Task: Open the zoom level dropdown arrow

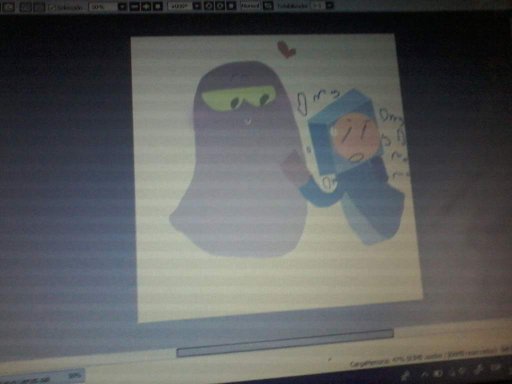Action: 122,6
